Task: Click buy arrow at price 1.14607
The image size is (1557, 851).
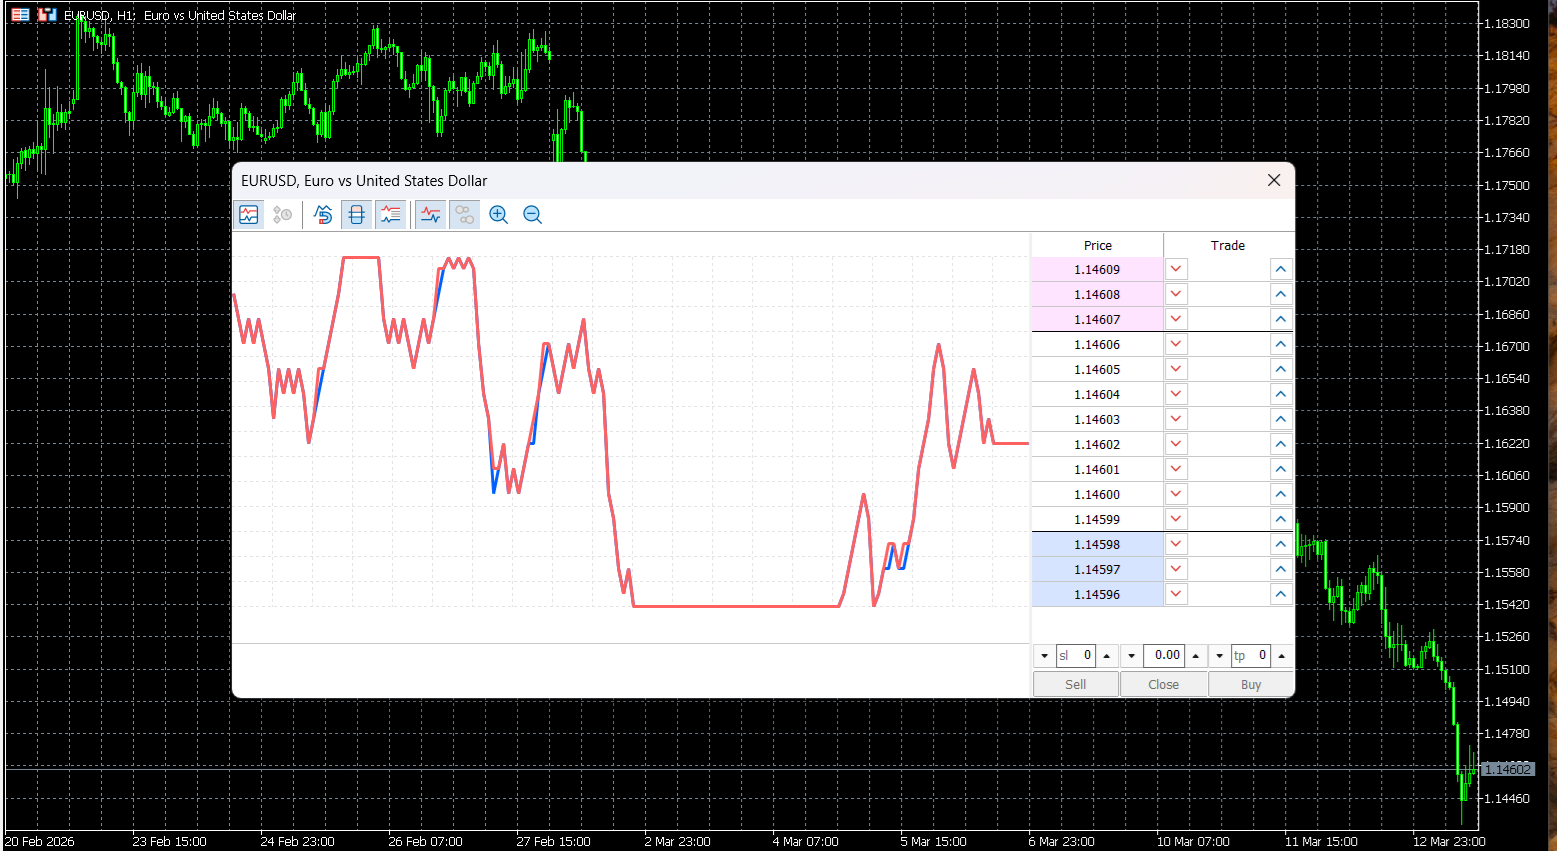Action: (x=1281, y=319)
